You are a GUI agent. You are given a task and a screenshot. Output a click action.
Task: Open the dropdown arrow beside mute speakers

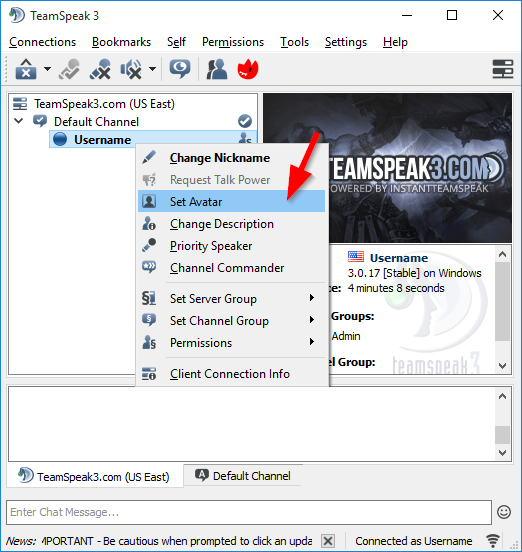(x=152, y=69)
